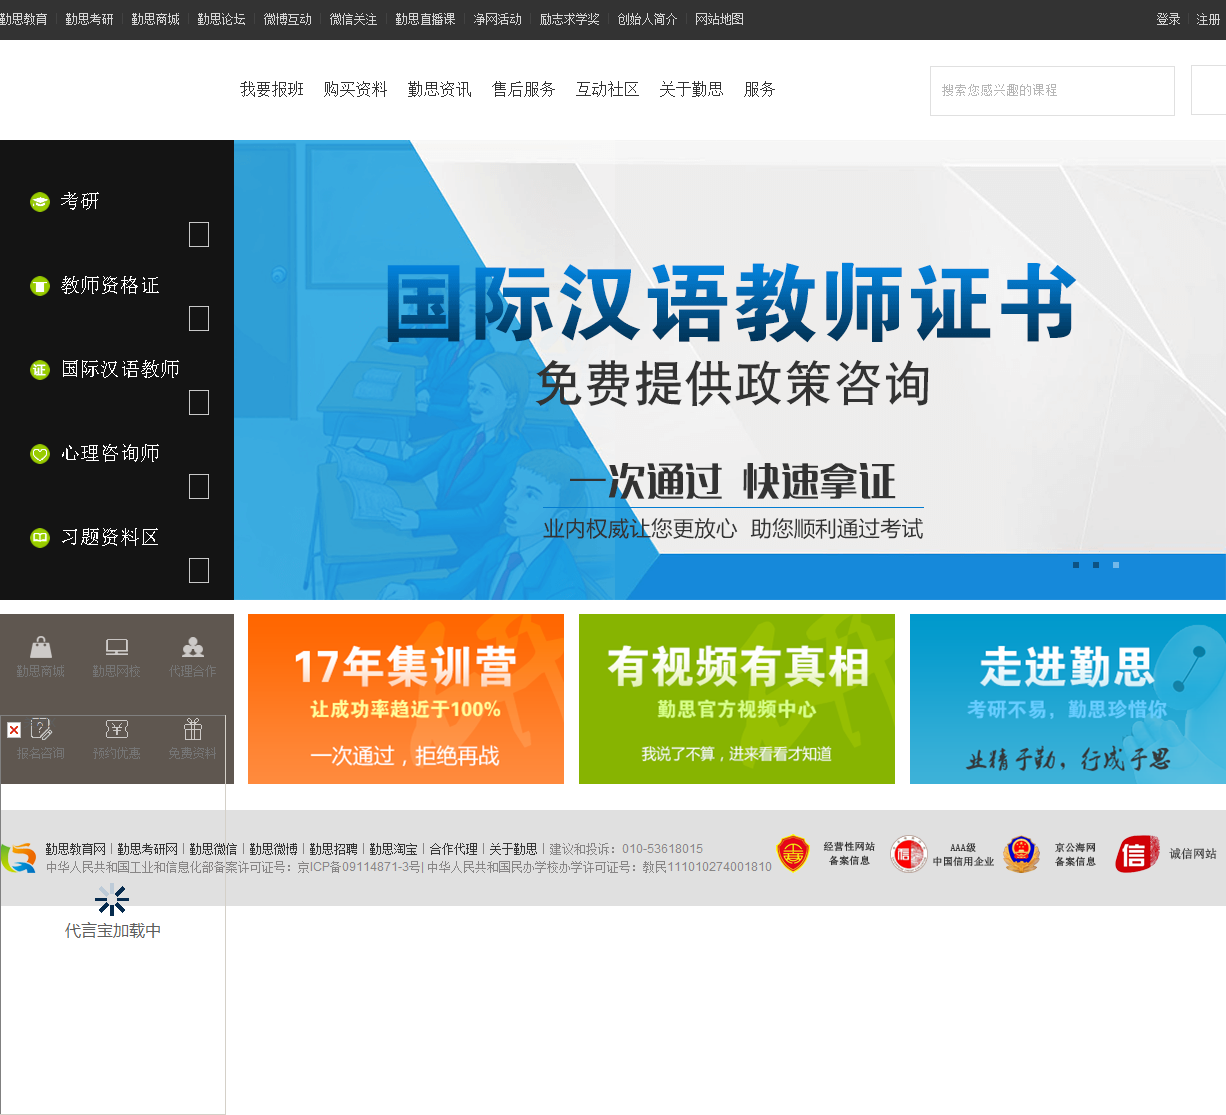Click the green 考研 graduation cap icon
Viewport: 1226px width, 1115px height.
point(40,202)
